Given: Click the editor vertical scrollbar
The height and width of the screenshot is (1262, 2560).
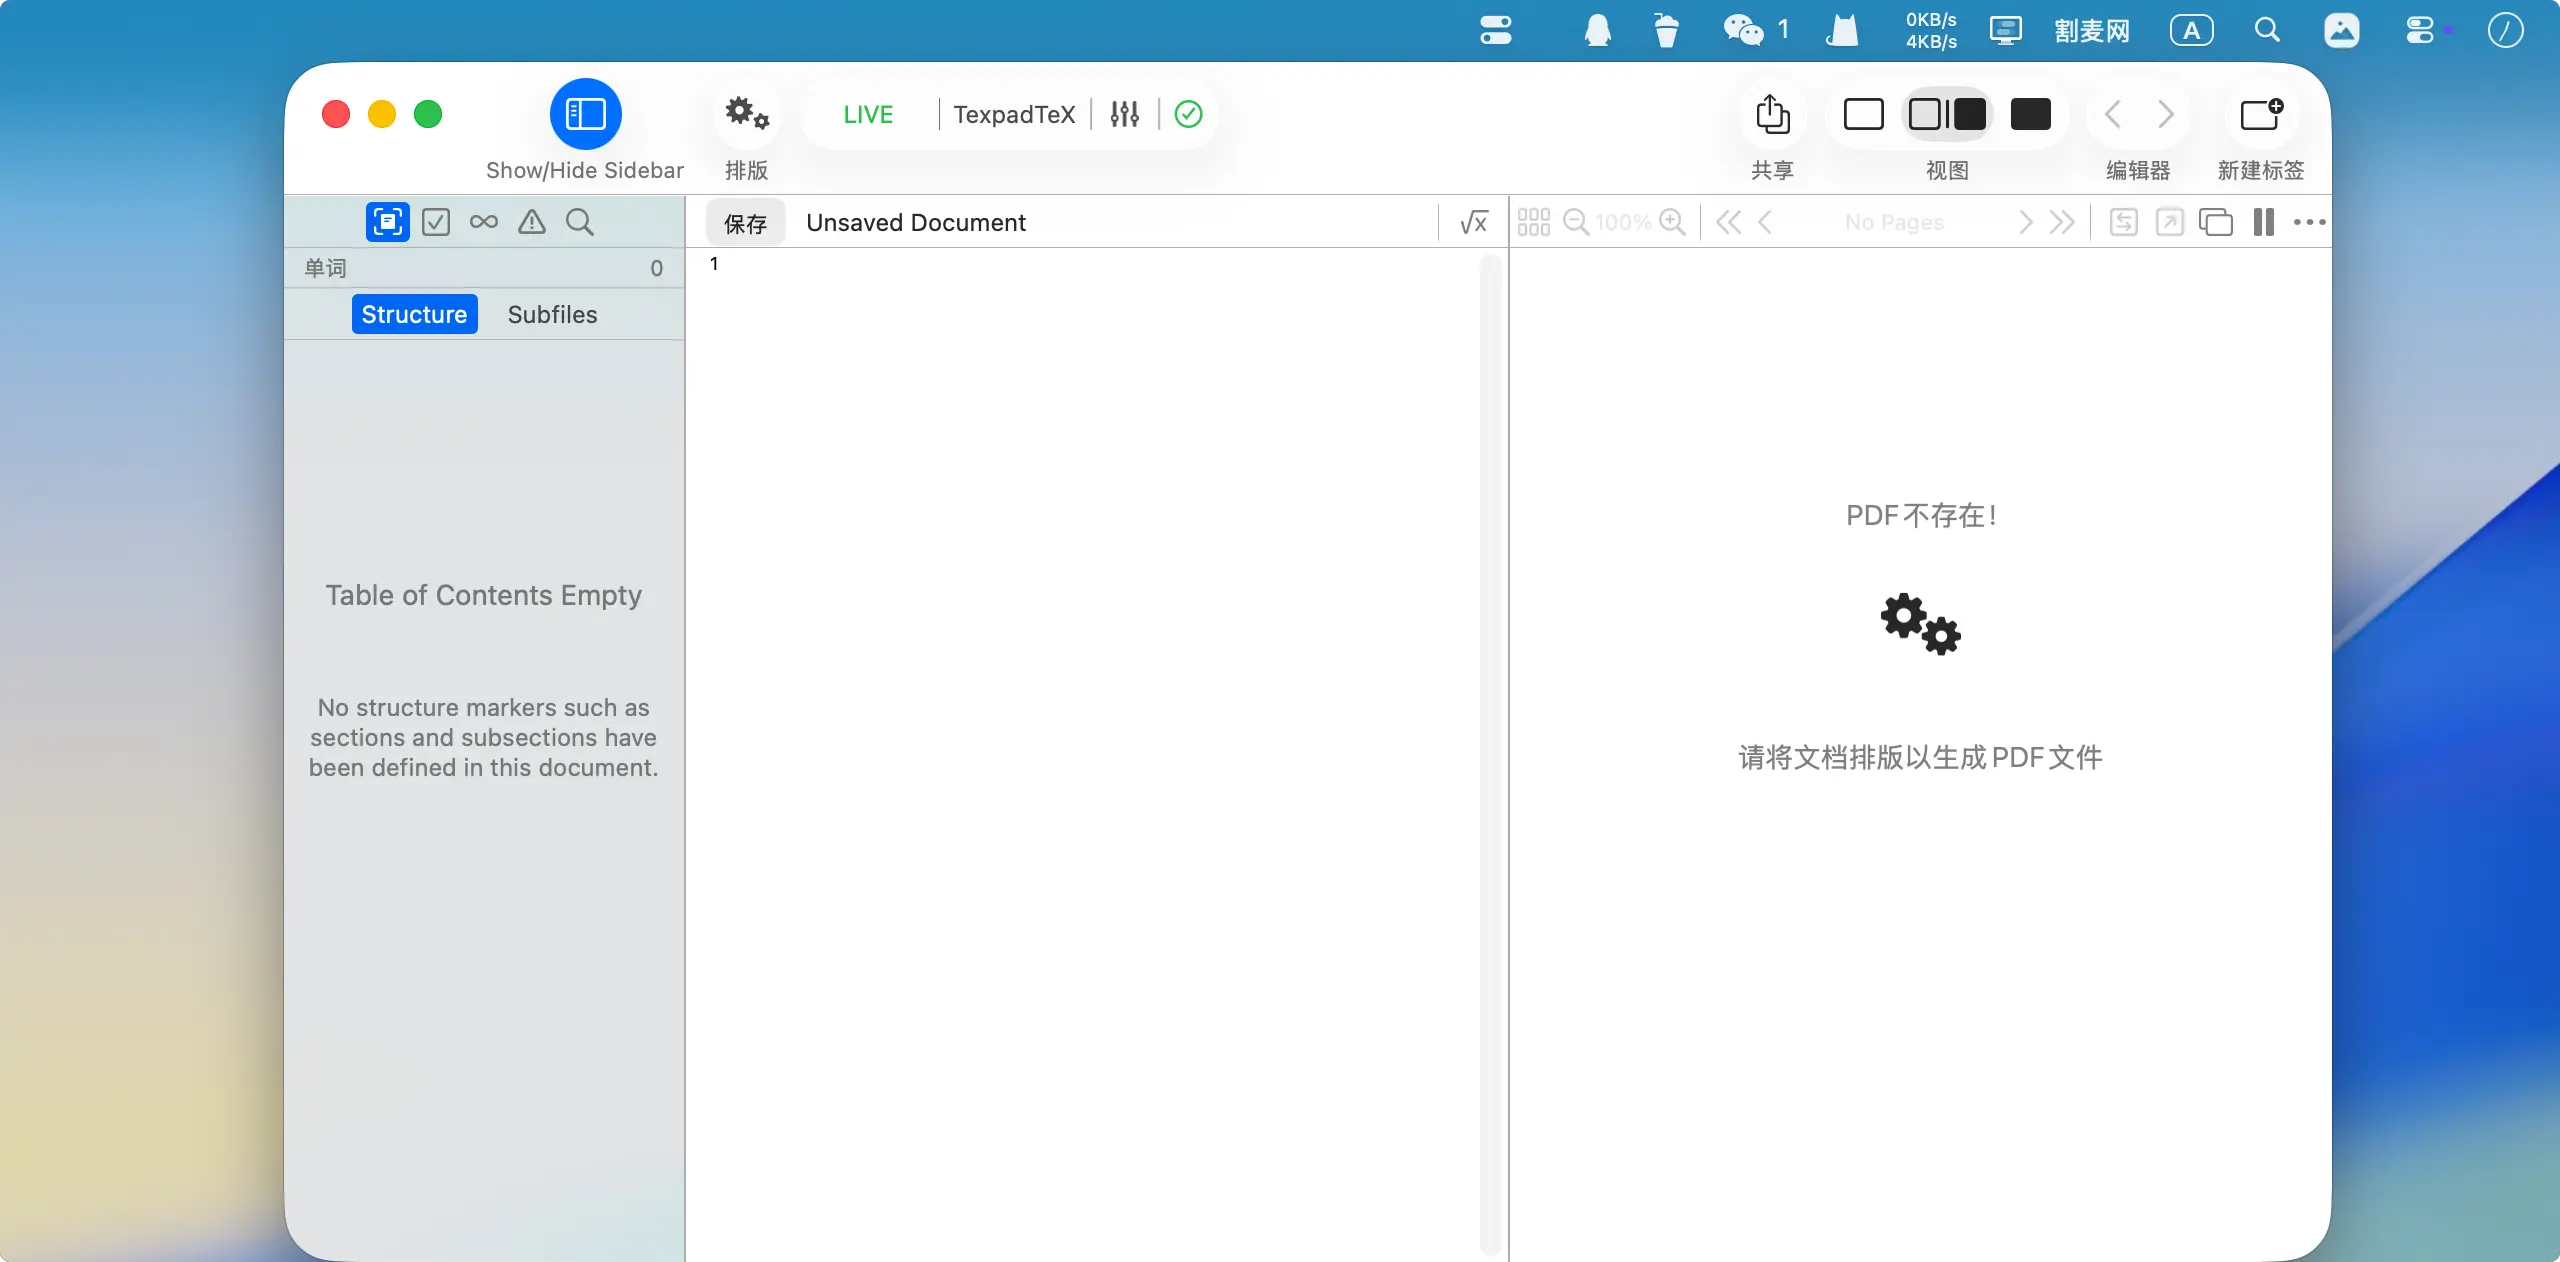Looking at the screenshot, I should click(1490, 750).
